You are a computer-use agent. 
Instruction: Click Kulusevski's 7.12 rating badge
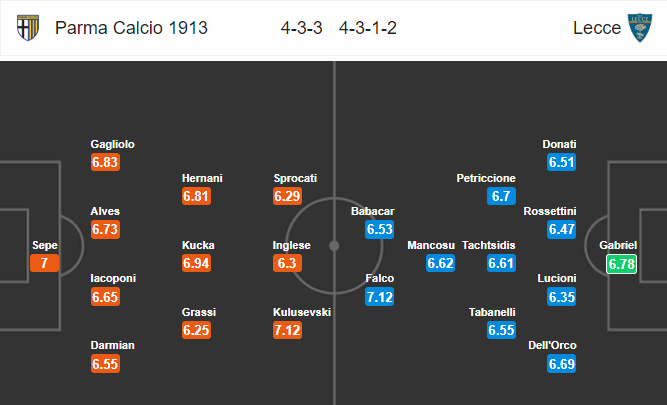click(288, 330)
